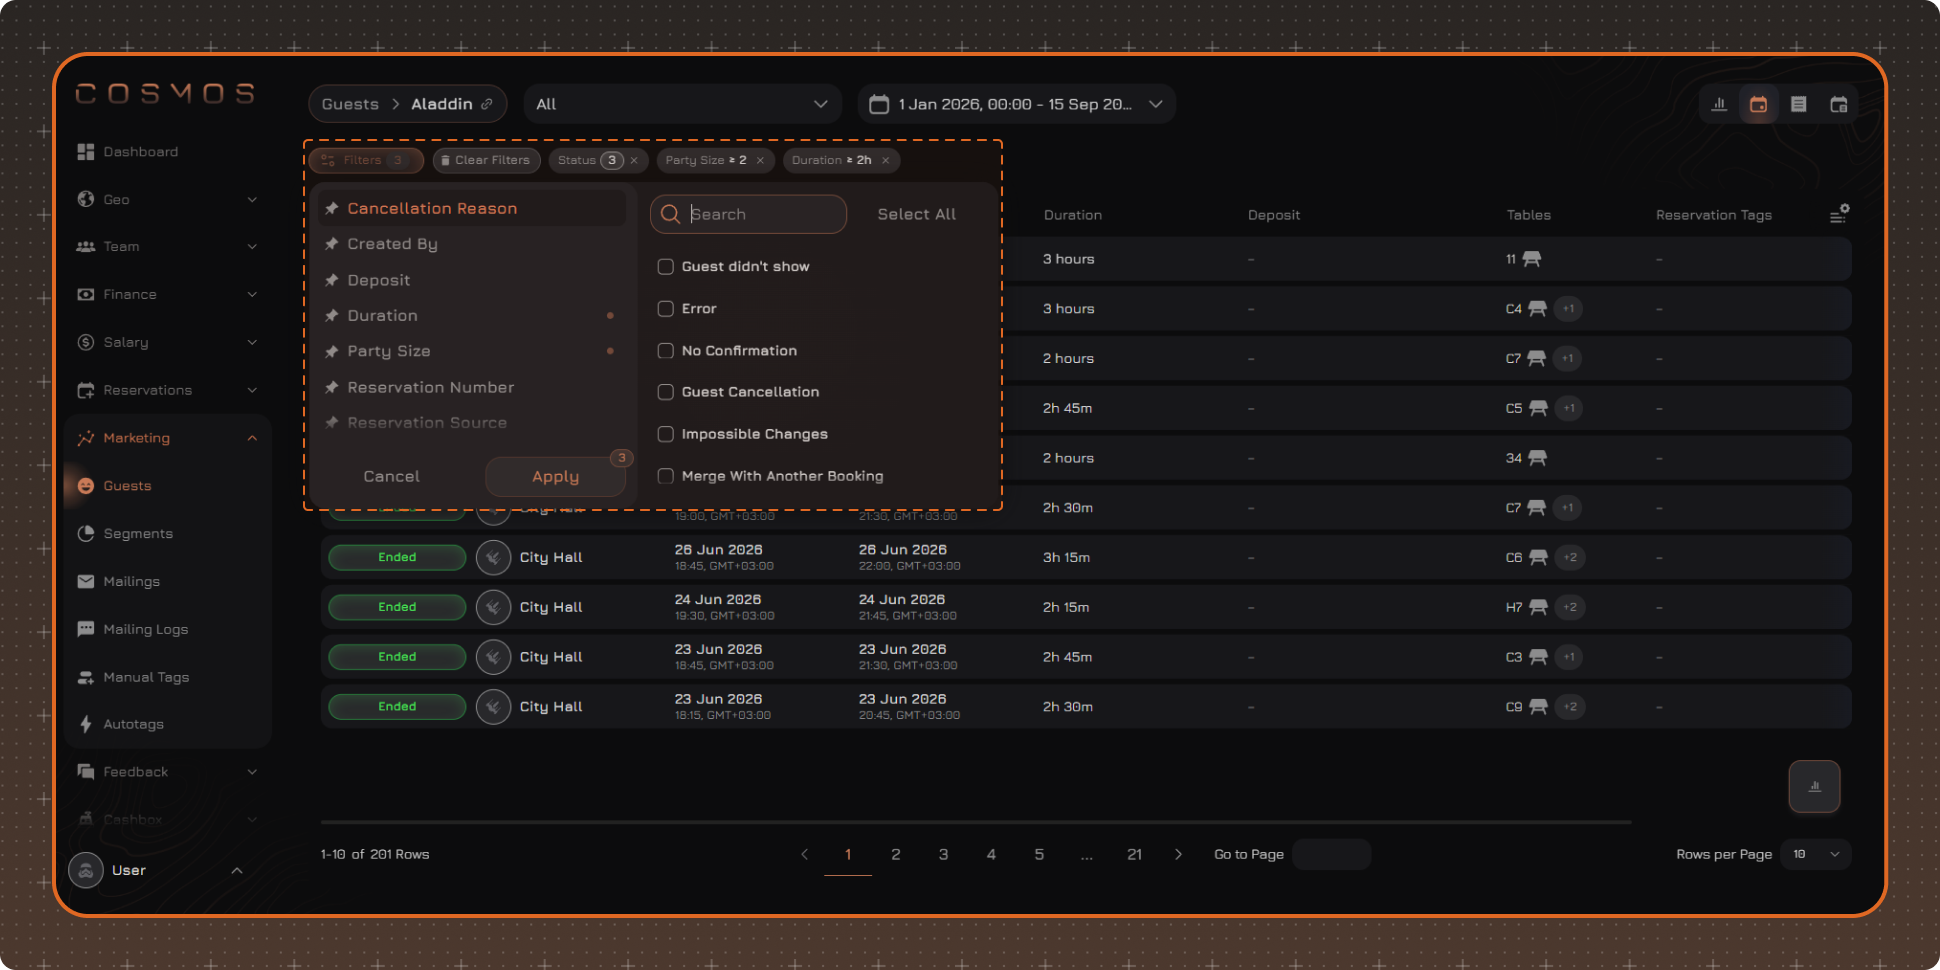This screenshot has width=1940, height=970.
Task: Click the filter Search field
Action: (x=748, y=214)
